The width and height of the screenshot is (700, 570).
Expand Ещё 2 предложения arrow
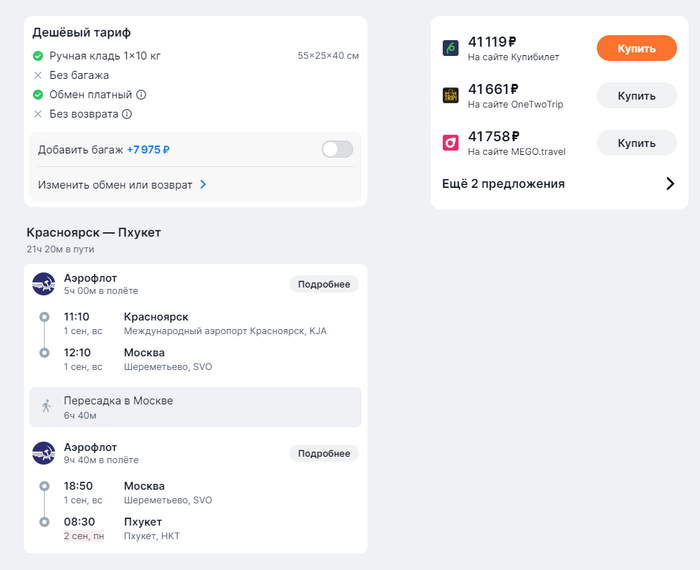[670, 183]
